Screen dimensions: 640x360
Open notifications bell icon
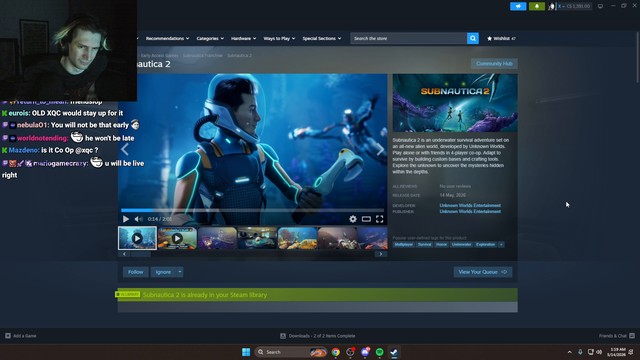[x=537, y=6]
